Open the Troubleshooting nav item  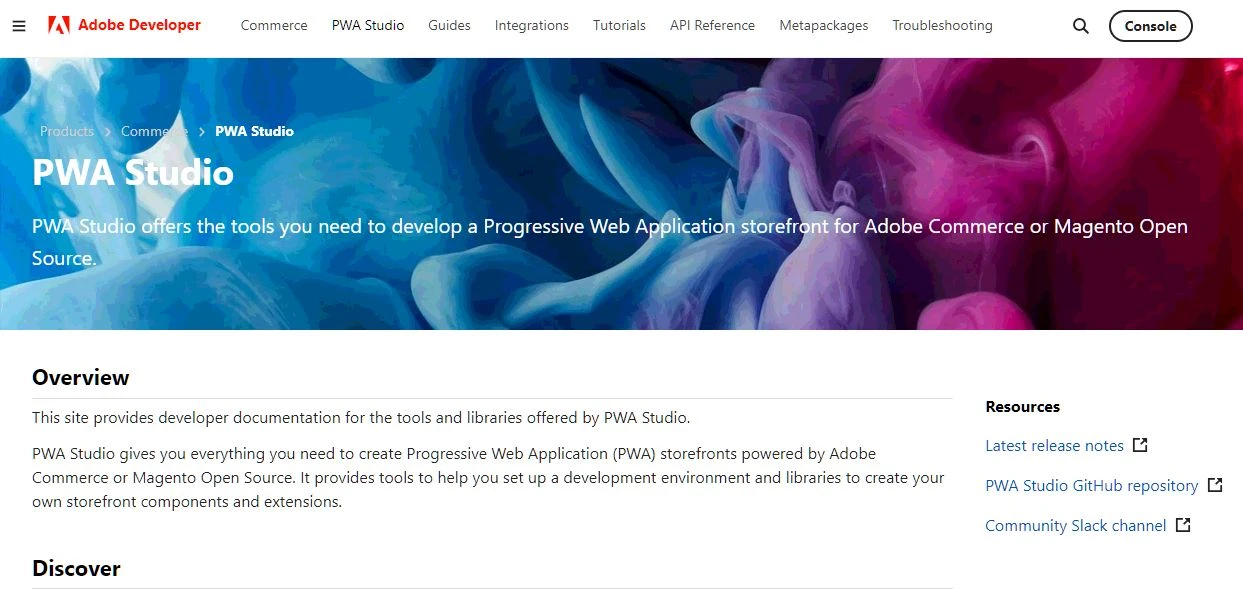click(942, 26)
